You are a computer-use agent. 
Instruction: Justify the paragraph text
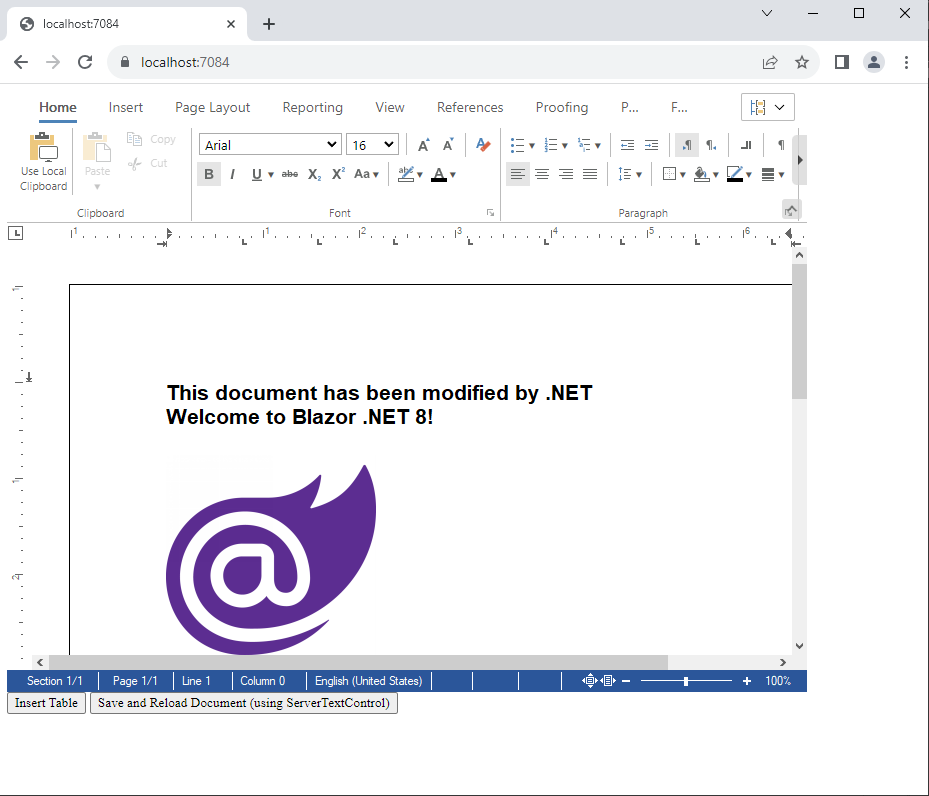(590, 174)
